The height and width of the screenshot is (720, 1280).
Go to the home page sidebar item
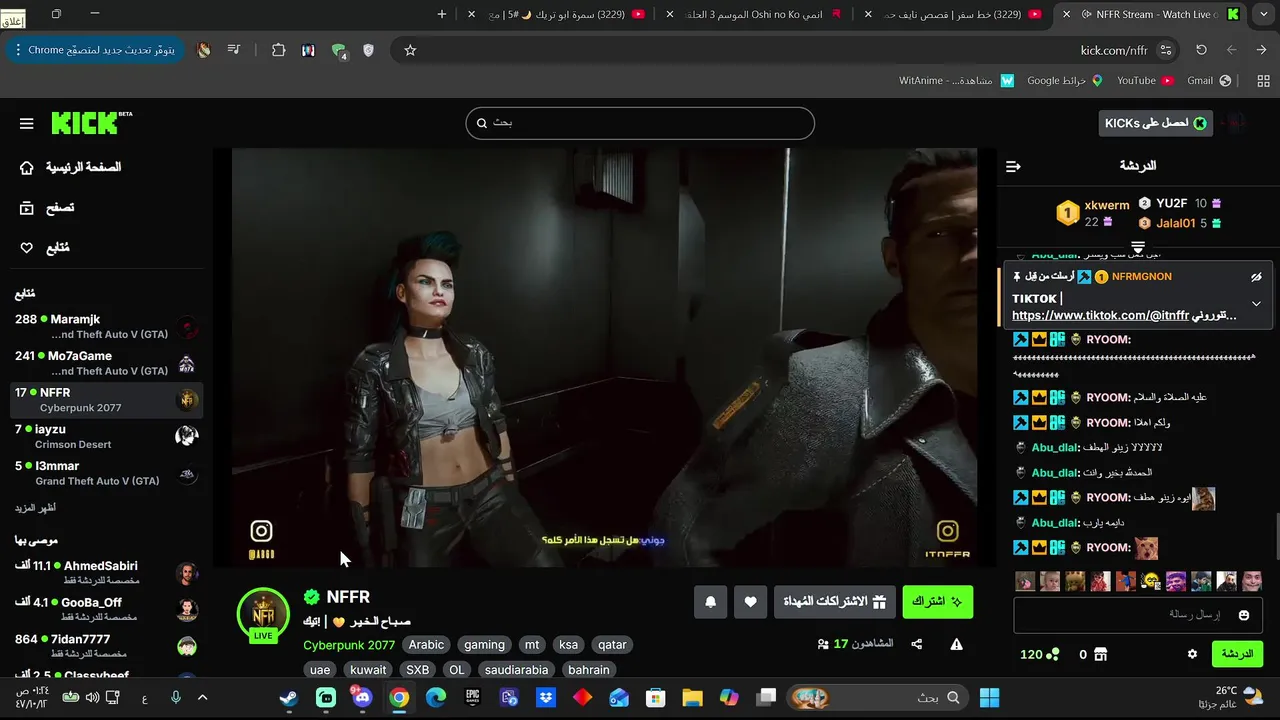tap(72, 167)
